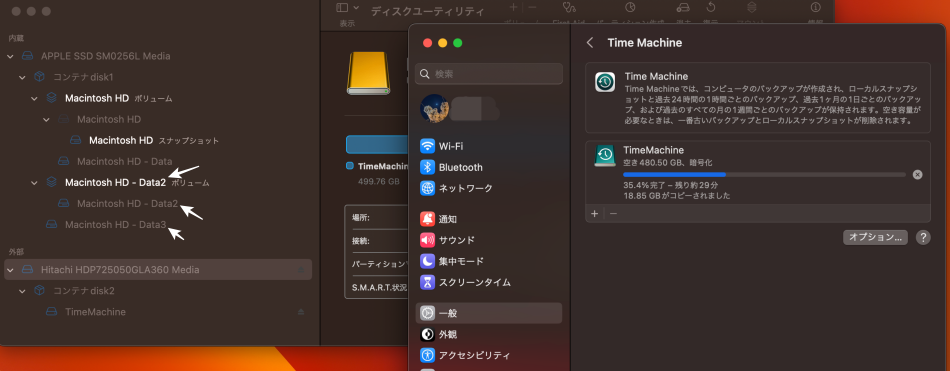Run First Aid via the stethoscope icon
This screenshot has width=950, height=371.
pyautogui.click(x=568, y=7)
